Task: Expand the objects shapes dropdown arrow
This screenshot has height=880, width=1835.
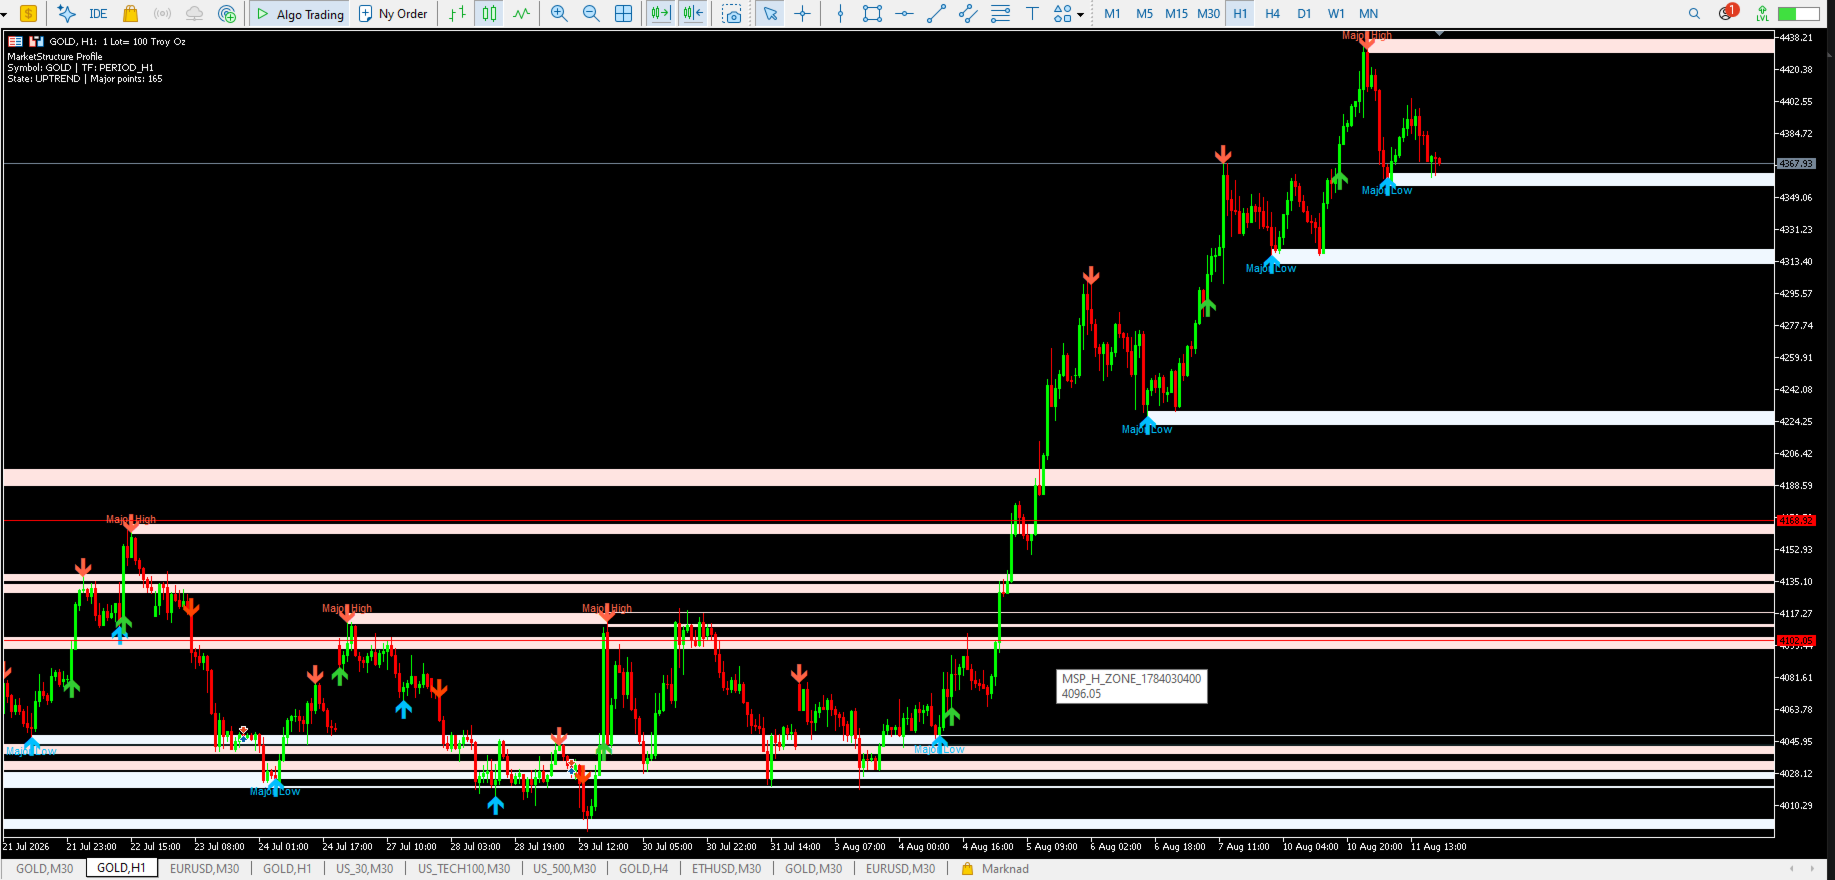Action: pos(1081,15)
